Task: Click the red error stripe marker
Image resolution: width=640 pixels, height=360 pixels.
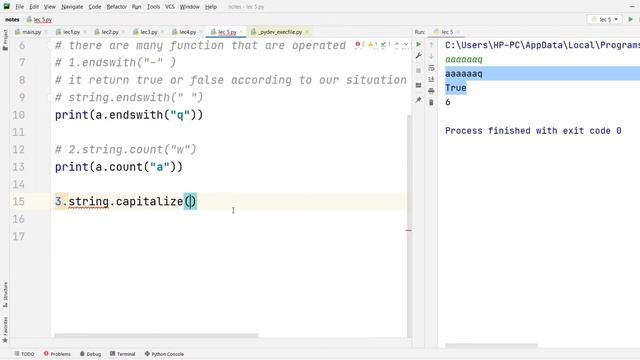Action: 409,230
